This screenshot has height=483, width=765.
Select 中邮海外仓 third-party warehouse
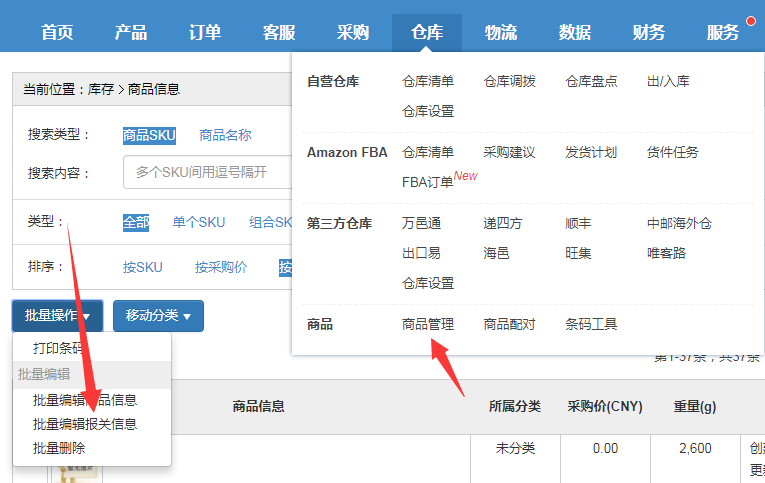(679, 223)
